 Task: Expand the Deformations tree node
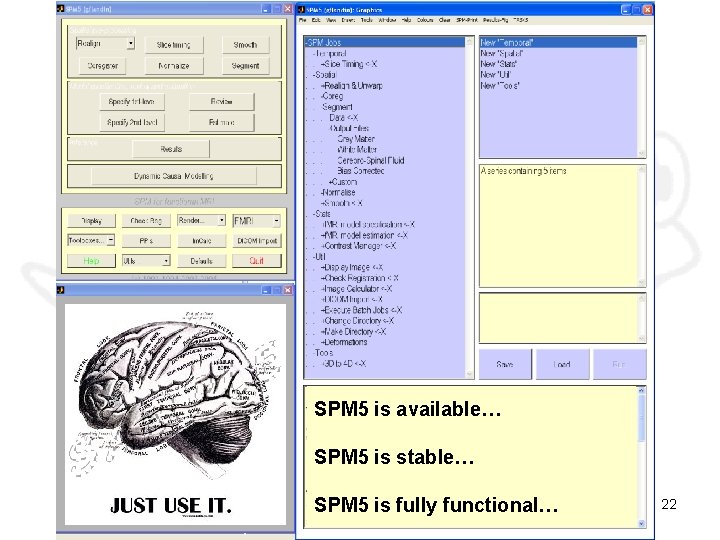344,342
